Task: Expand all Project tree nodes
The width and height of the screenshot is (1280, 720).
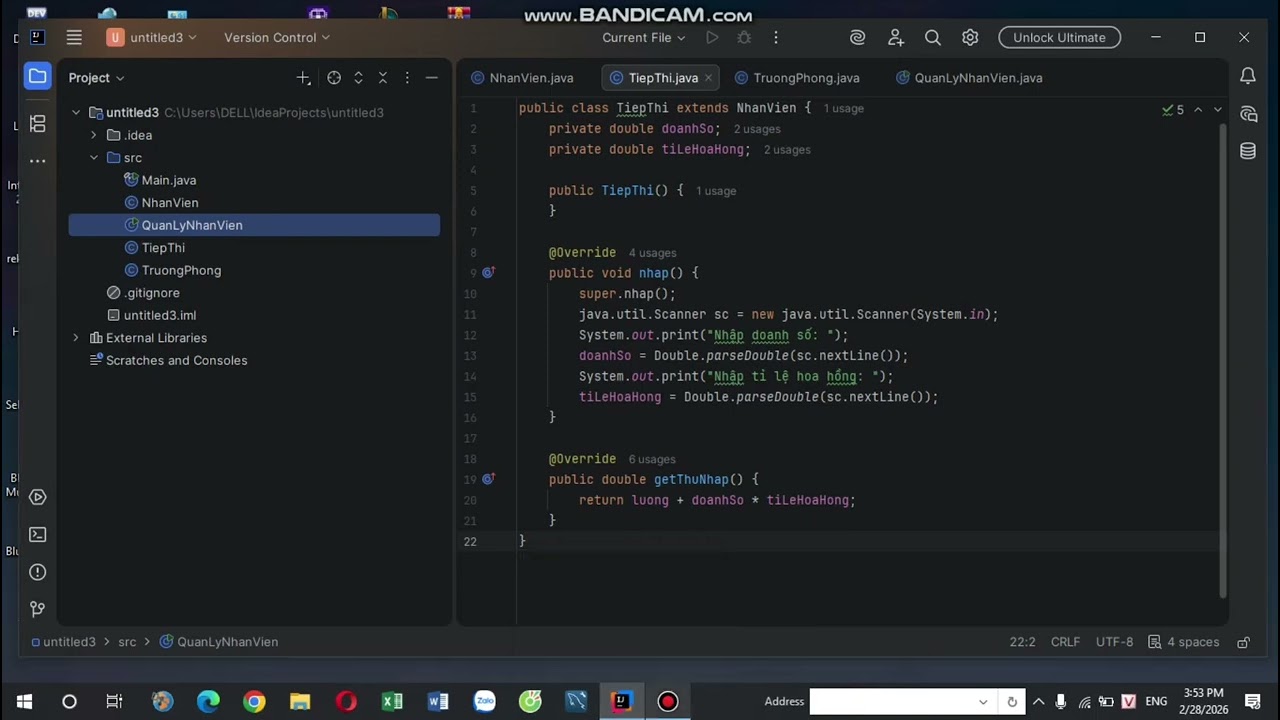Action: [358, 77]
